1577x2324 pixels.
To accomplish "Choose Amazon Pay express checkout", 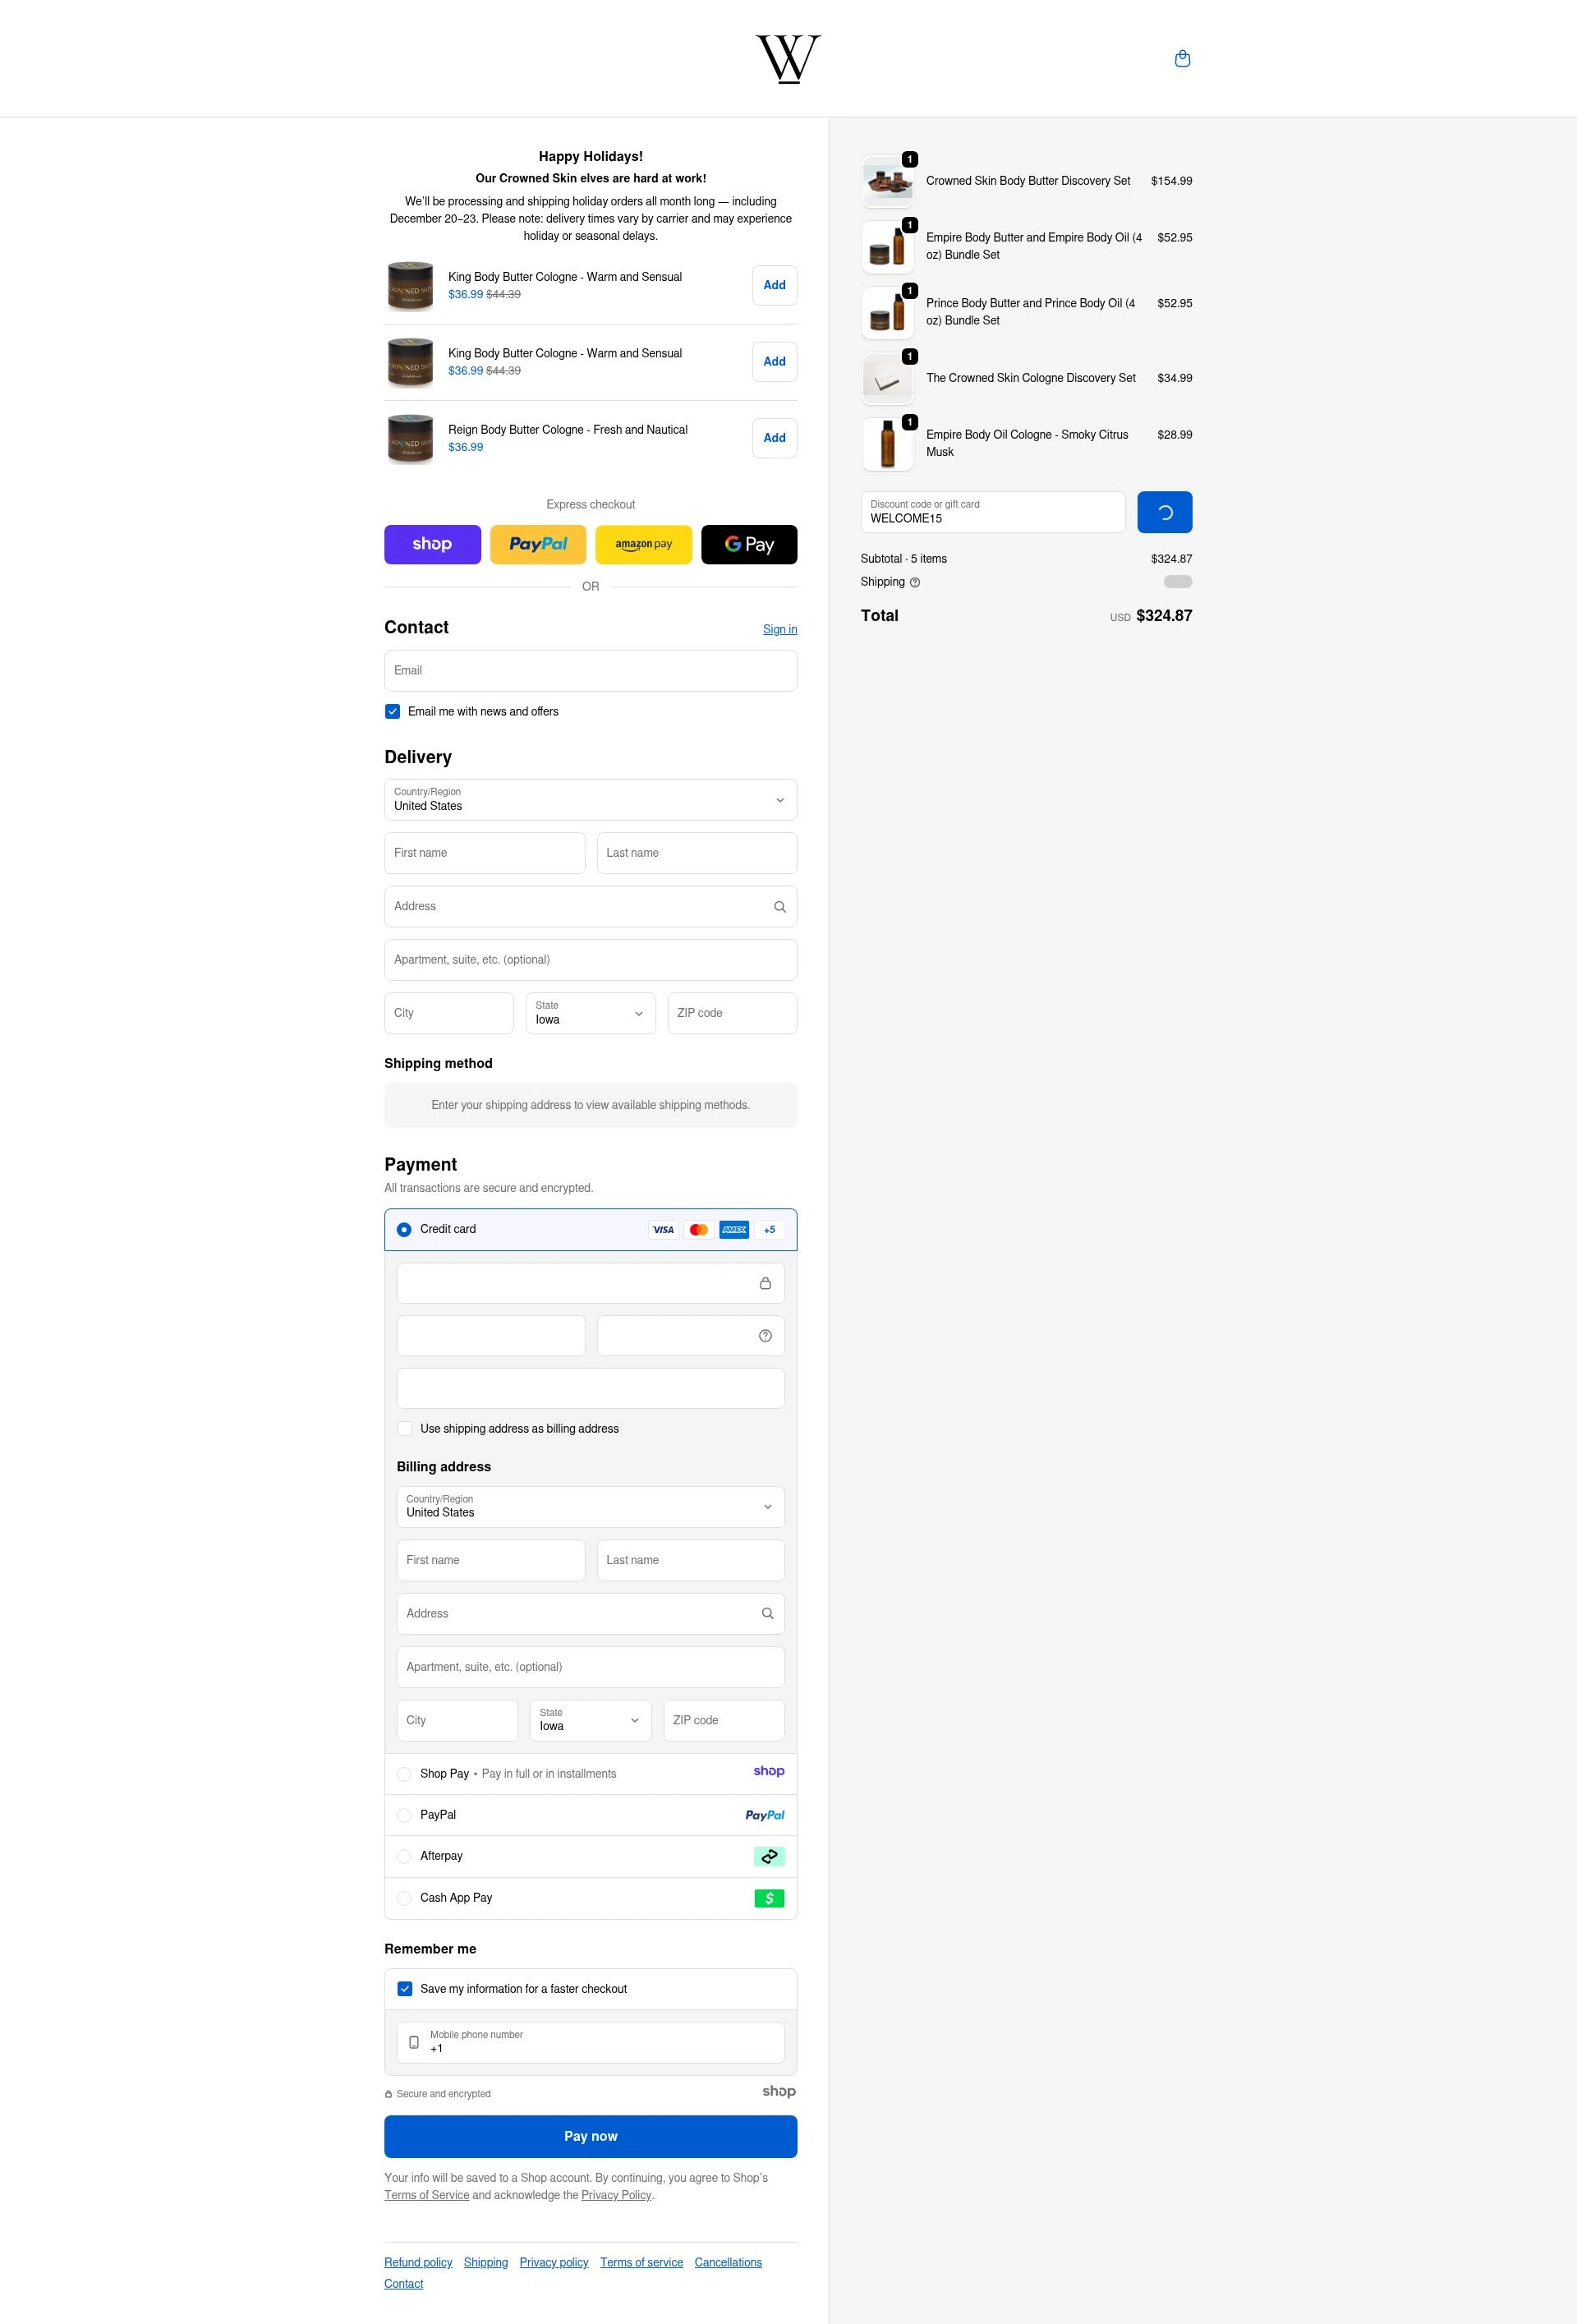I will 643,544.
